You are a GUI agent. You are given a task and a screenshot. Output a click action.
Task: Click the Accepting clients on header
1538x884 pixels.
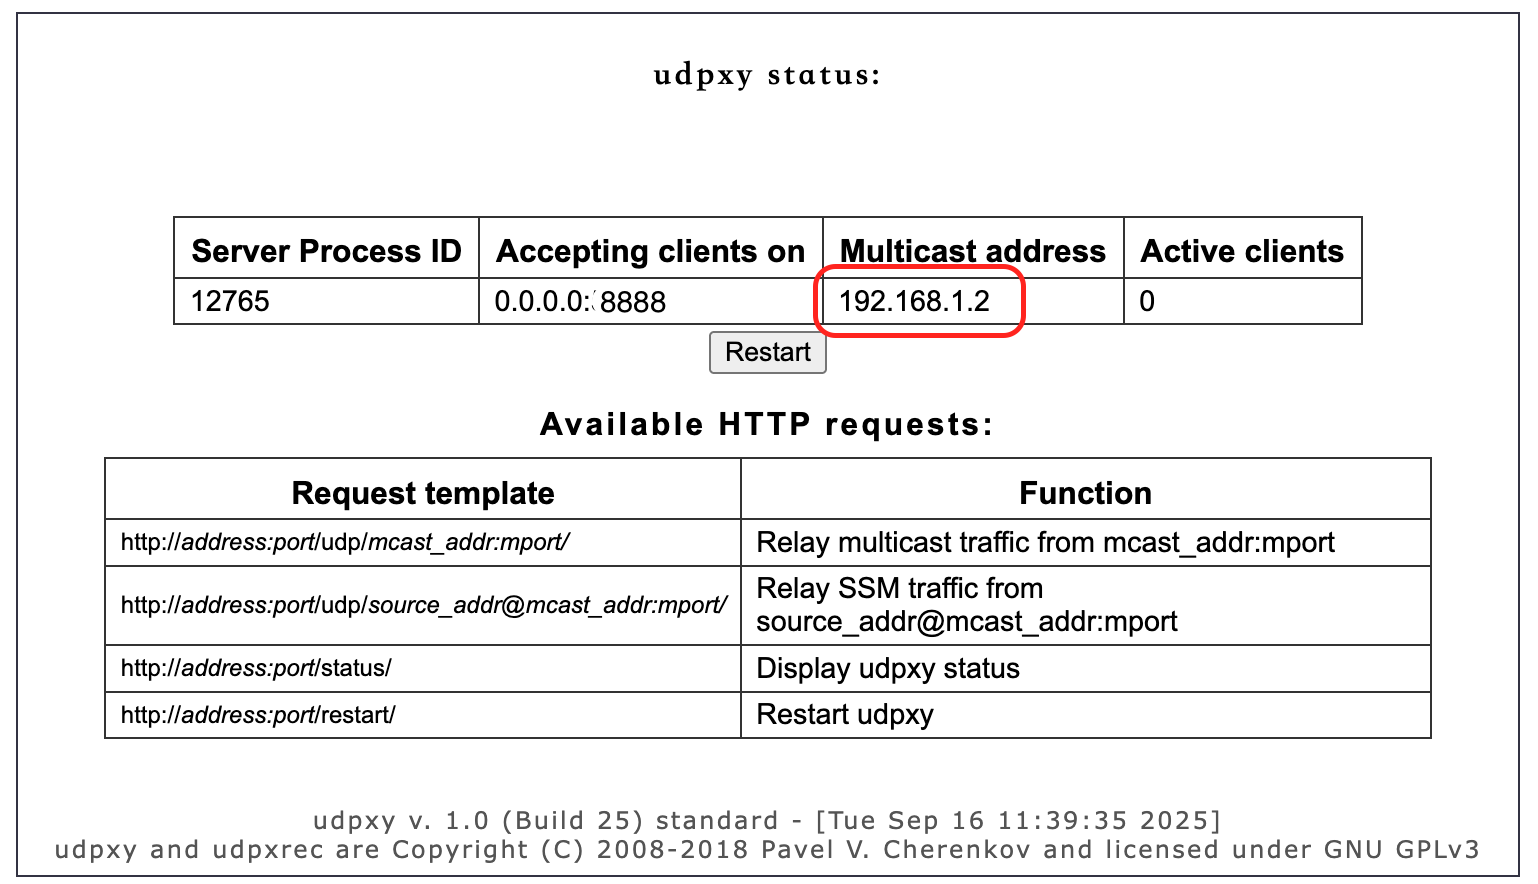650,251
